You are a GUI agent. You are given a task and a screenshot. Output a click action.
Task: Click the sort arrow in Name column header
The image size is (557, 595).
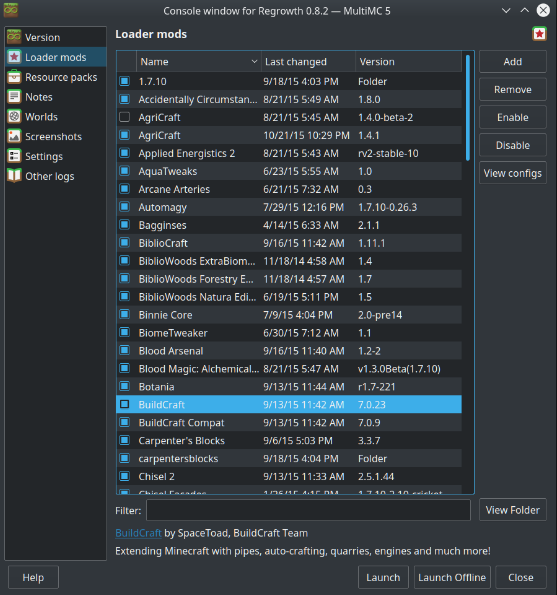click(x=254, y=61)
